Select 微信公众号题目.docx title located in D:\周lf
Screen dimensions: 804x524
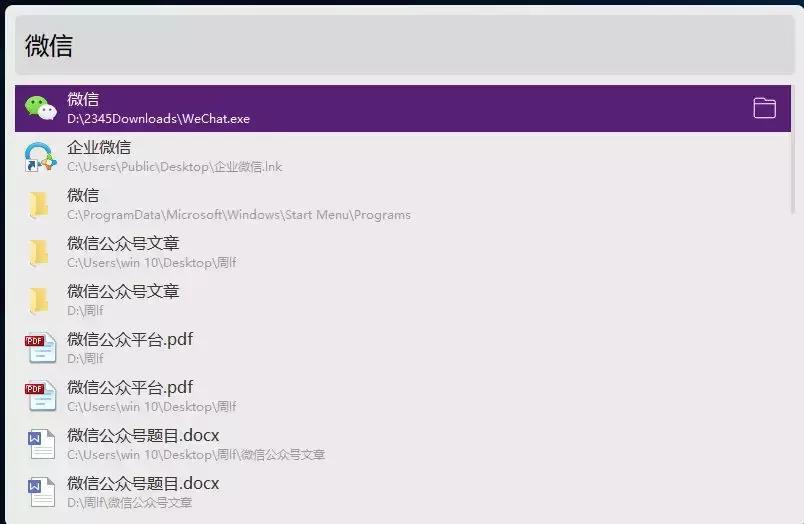point(143,483)
